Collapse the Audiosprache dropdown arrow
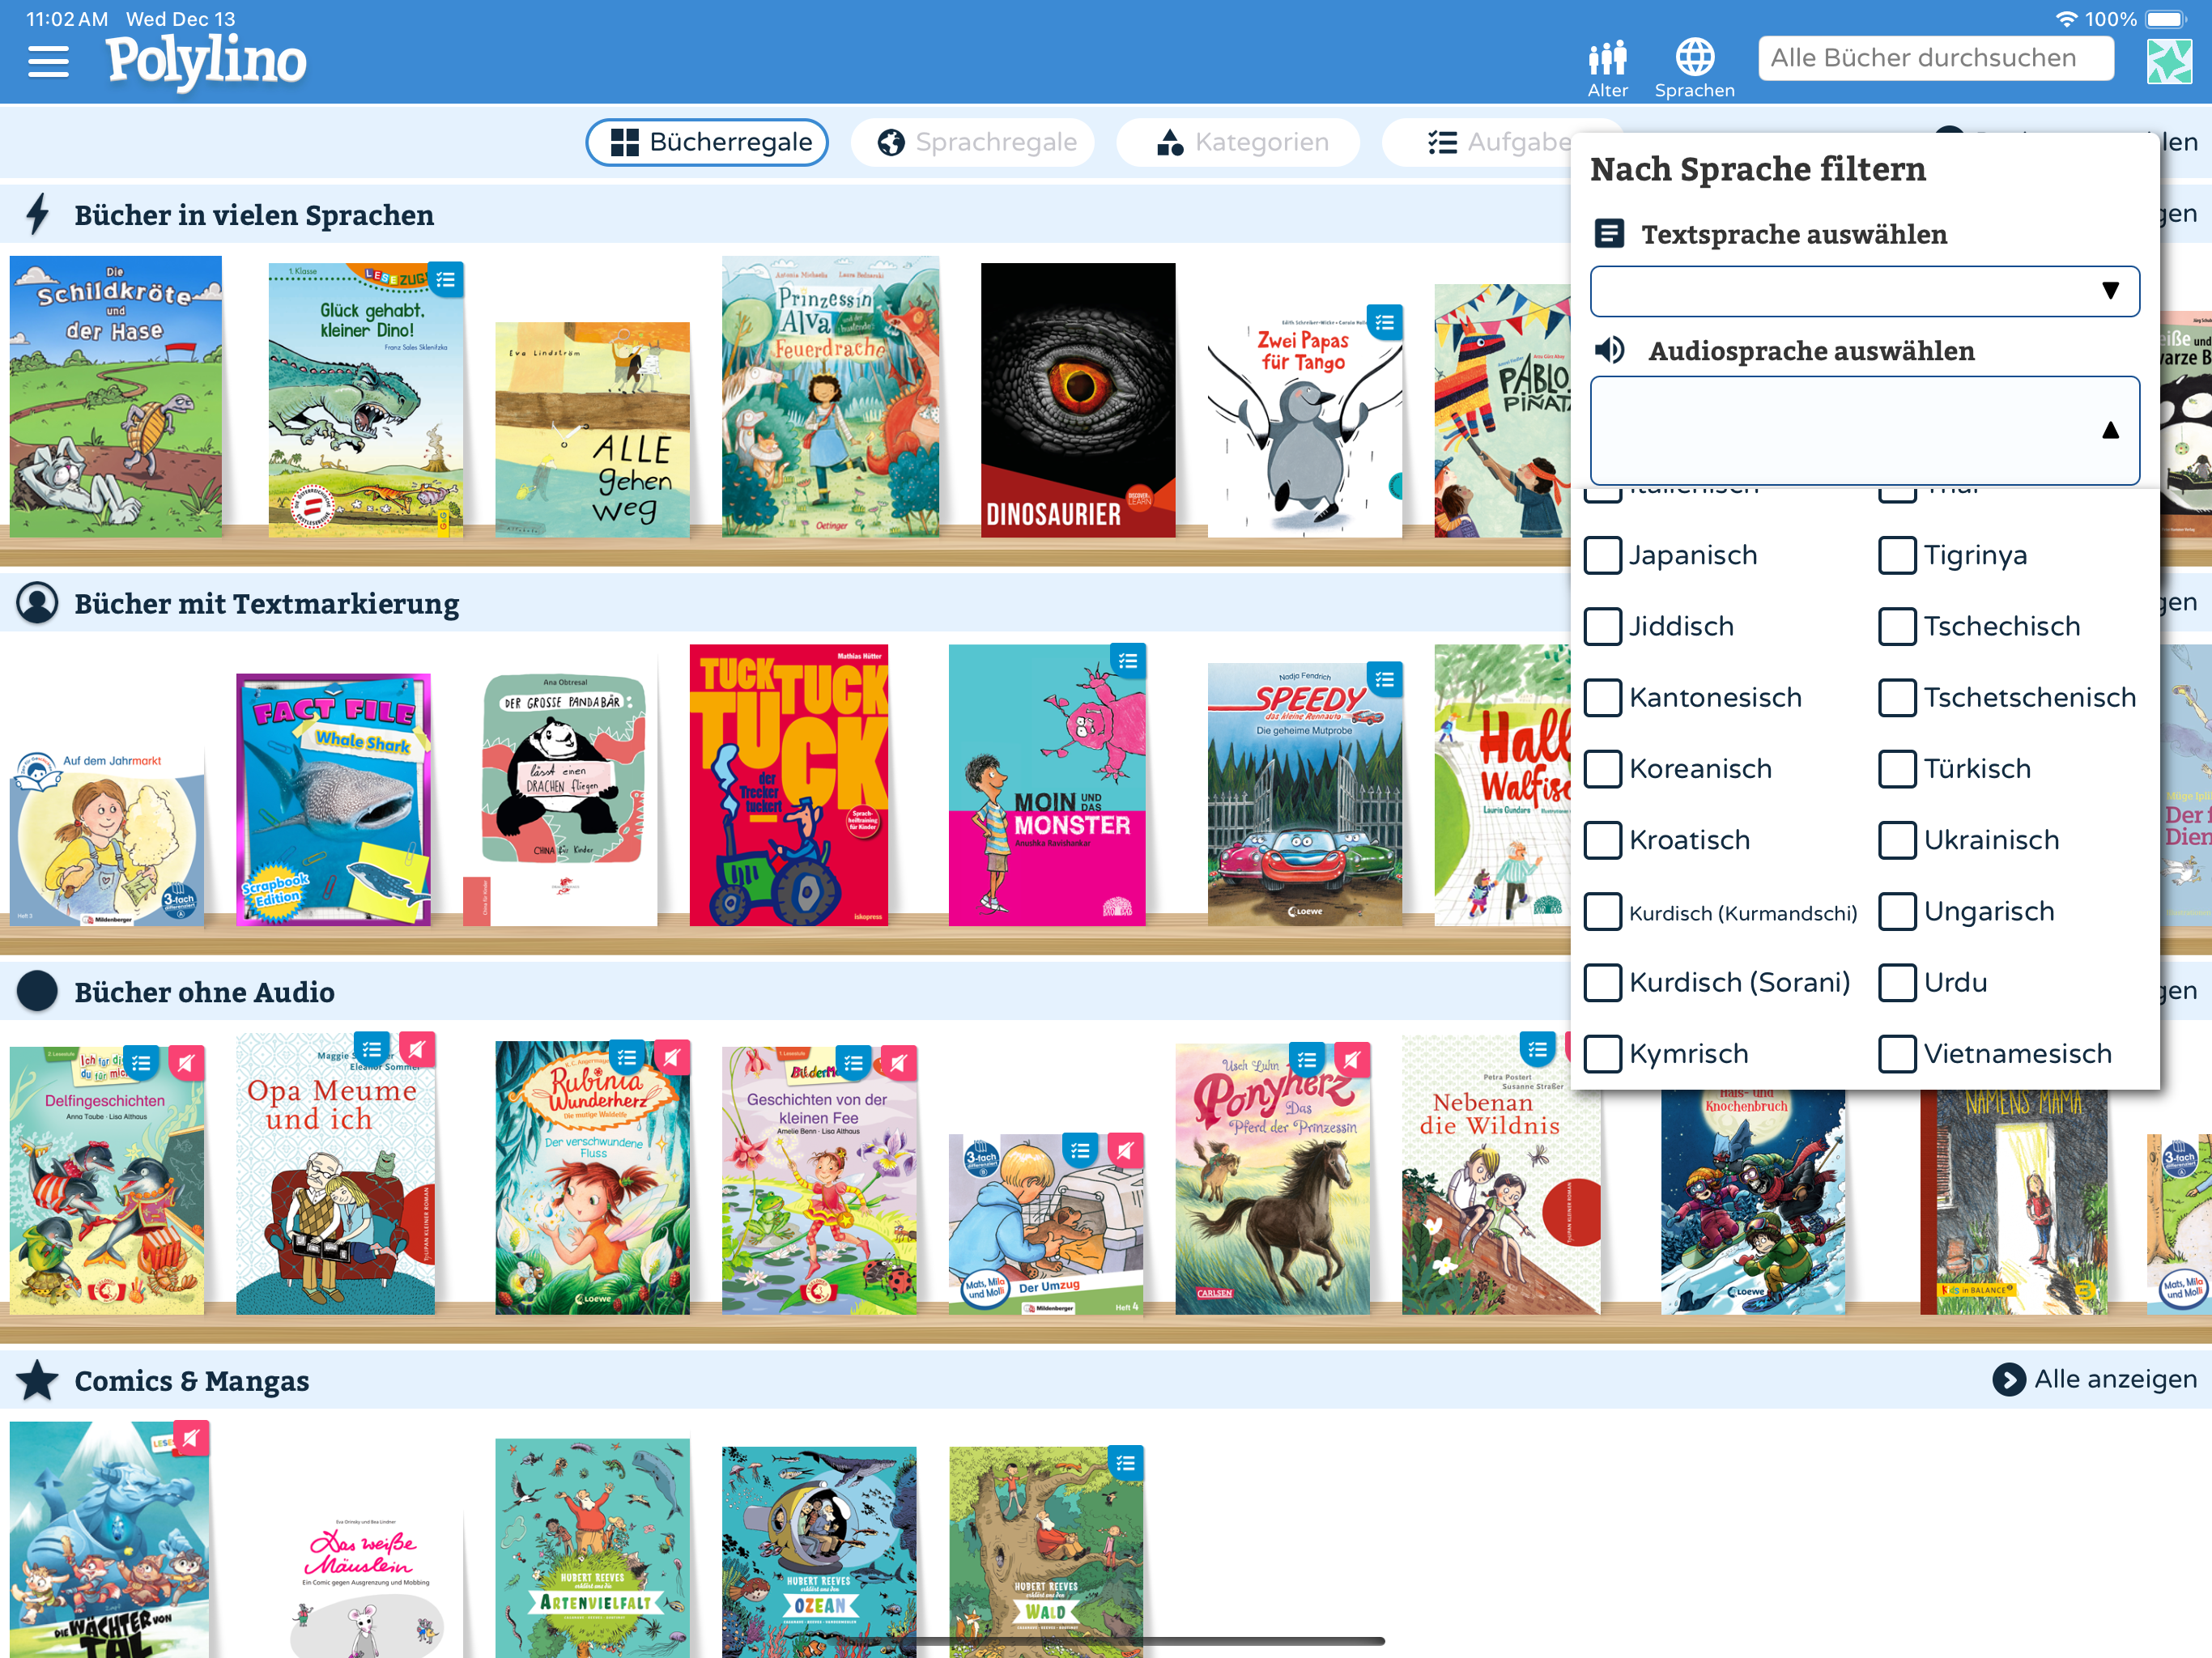 (x=2110, y=430)
